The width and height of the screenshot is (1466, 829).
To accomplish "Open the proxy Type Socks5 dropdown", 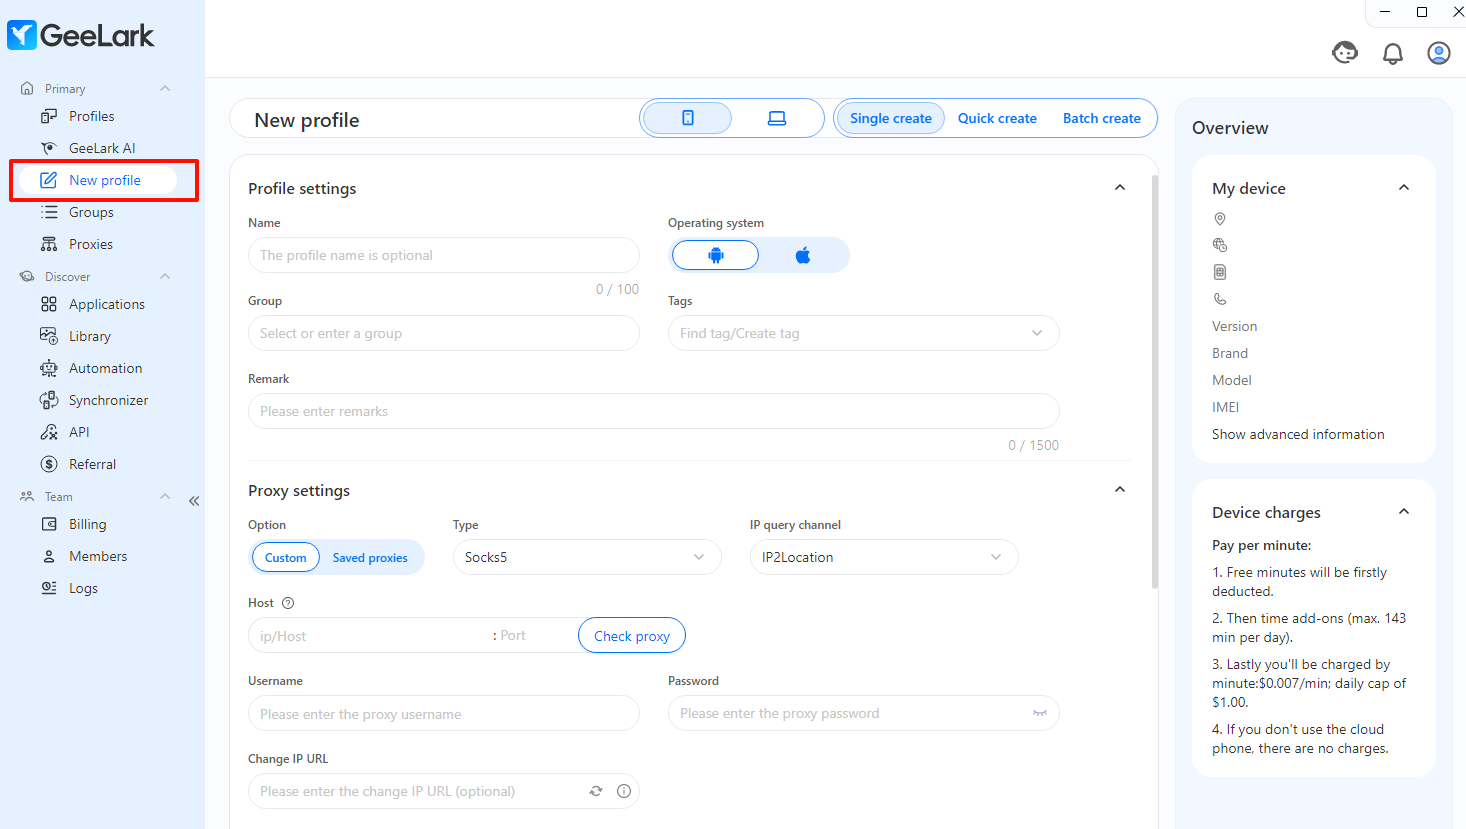I will pos(587,557).
